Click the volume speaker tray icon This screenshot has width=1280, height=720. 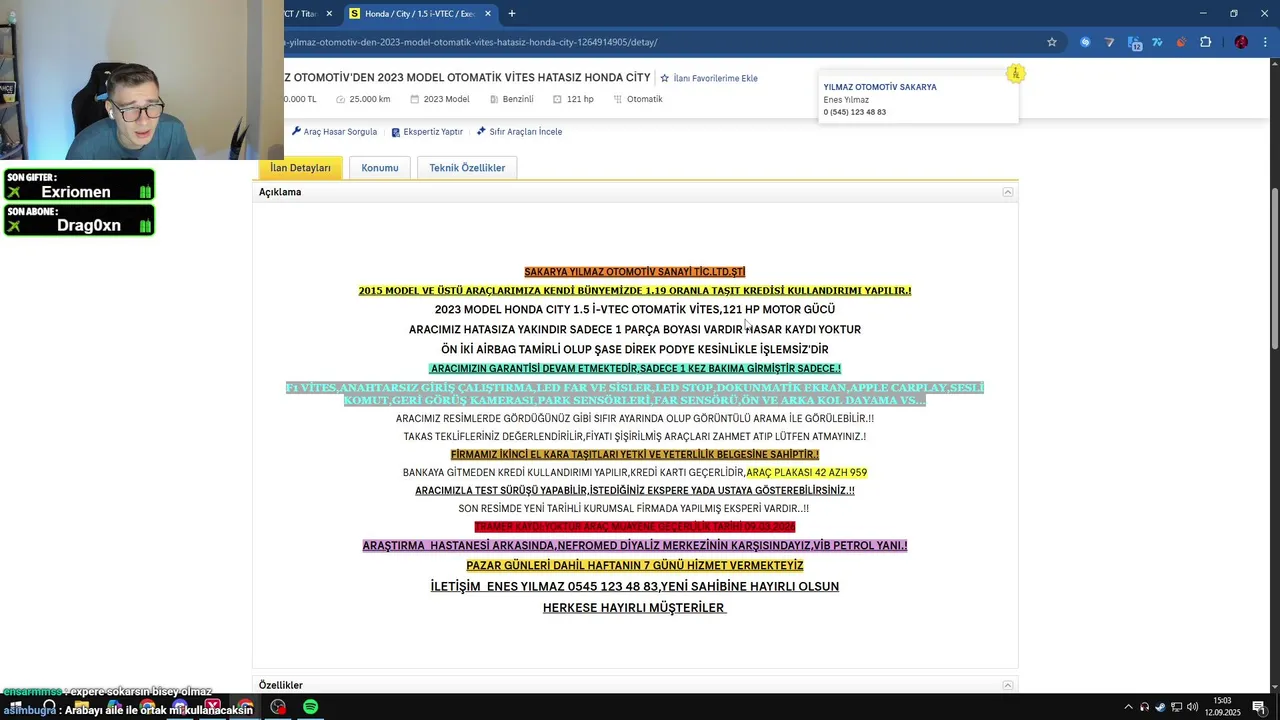click(1192, 707)
